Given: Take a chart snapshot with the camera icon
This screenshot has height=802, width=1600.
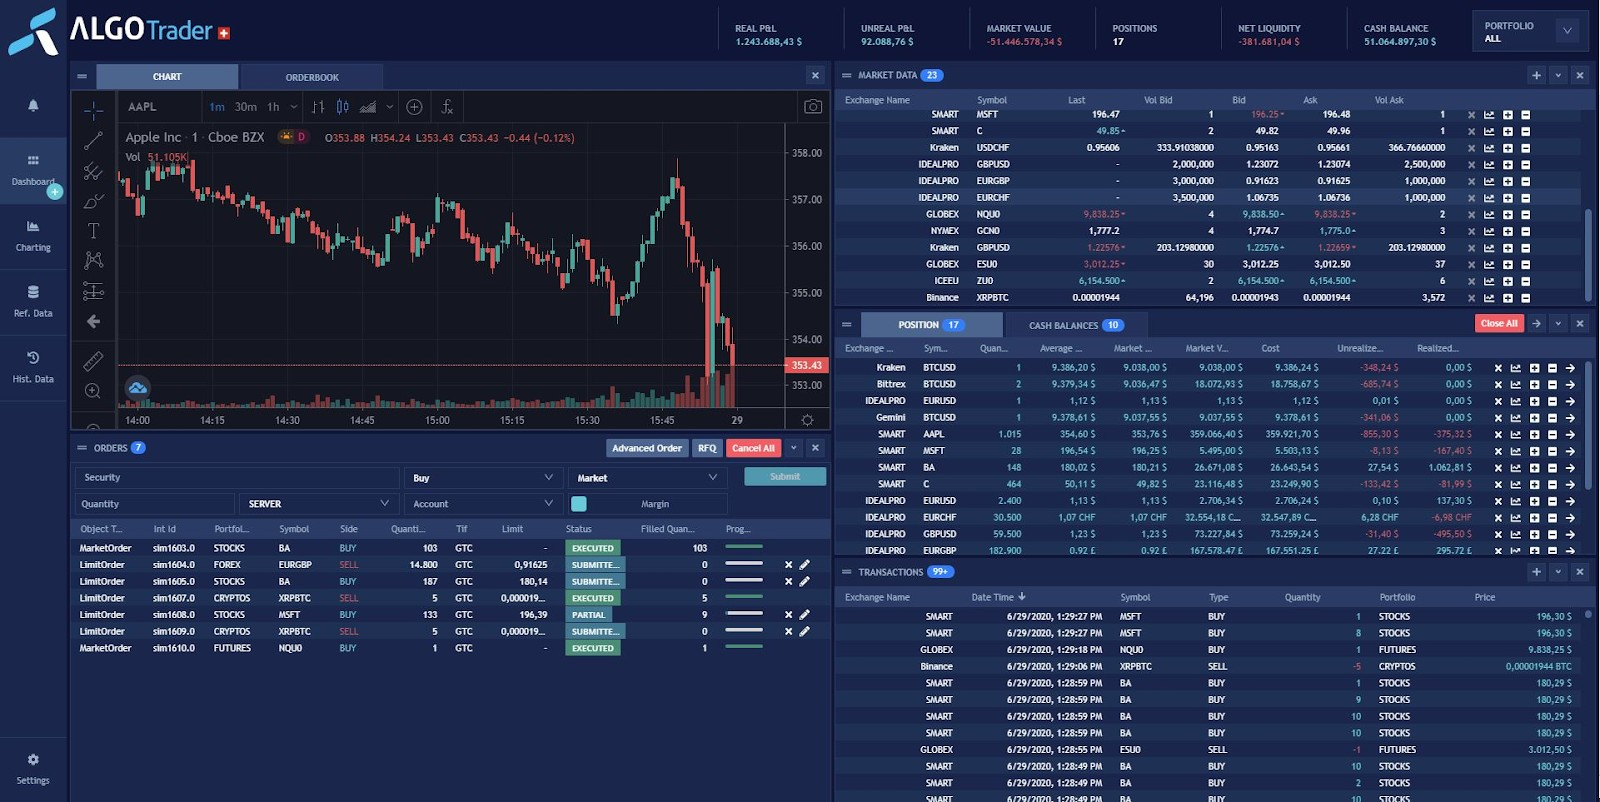Looking at the screenshot, I should point(813,107).
